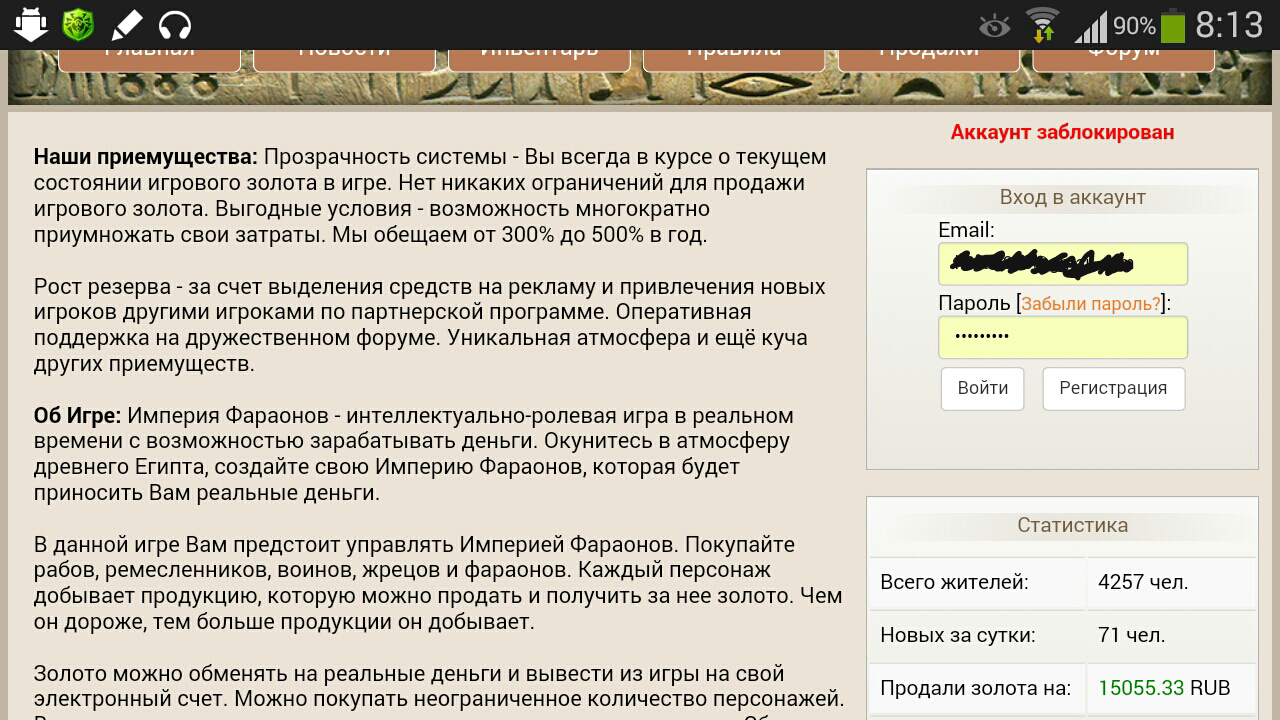Tap the cellular signal bars icon
The image size is (1280, 720).
coord(1091,26)
